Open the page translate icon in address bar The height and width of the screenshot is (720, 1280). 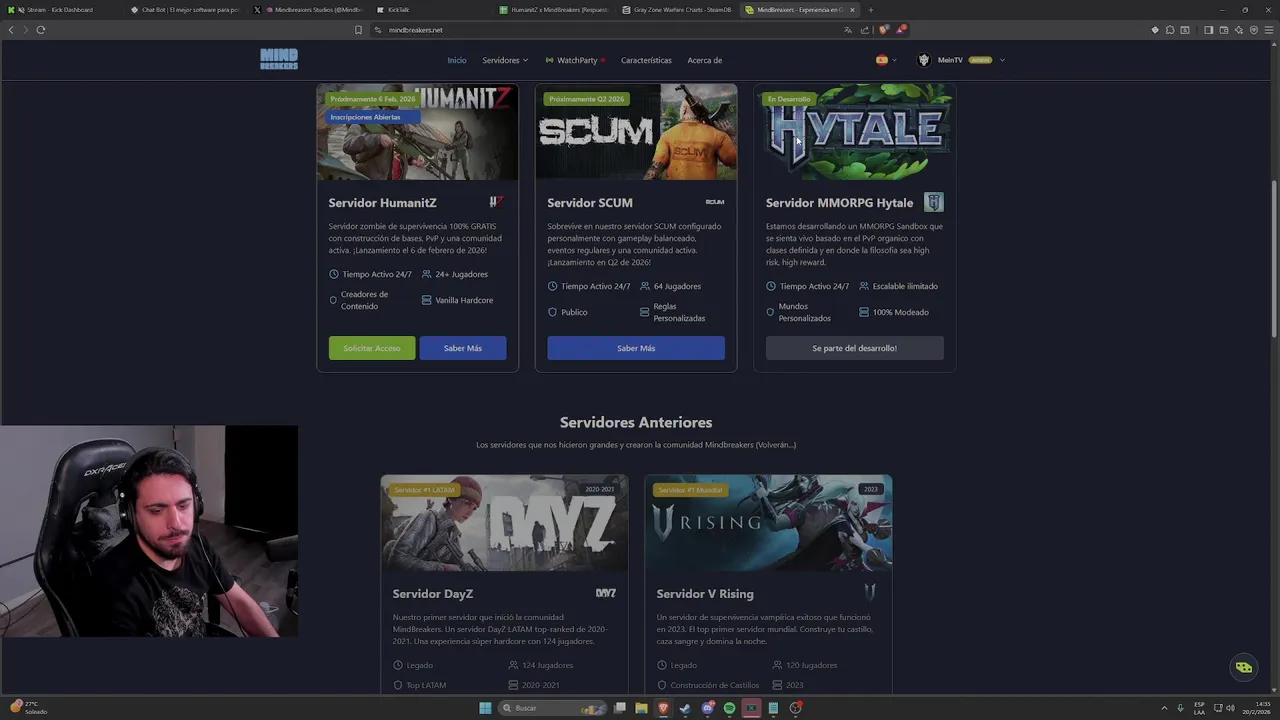(848, 30)
